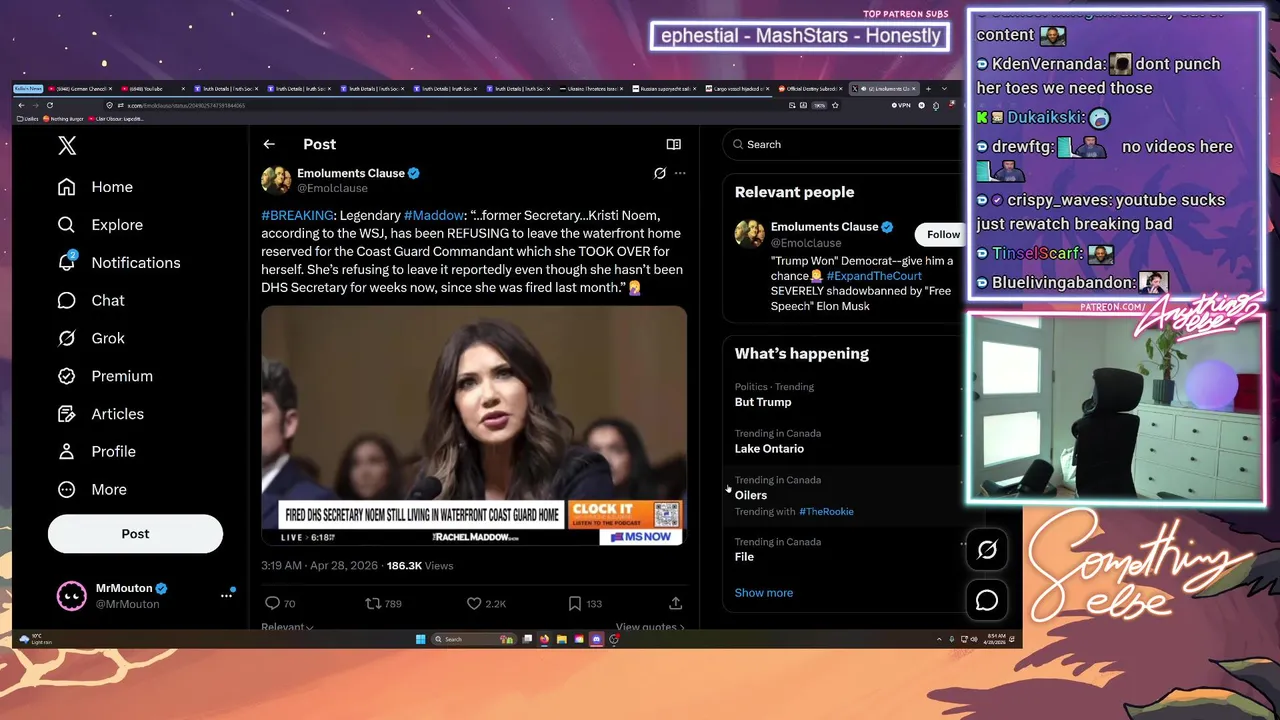Open Notifications with bell icon

click(119, 263)
